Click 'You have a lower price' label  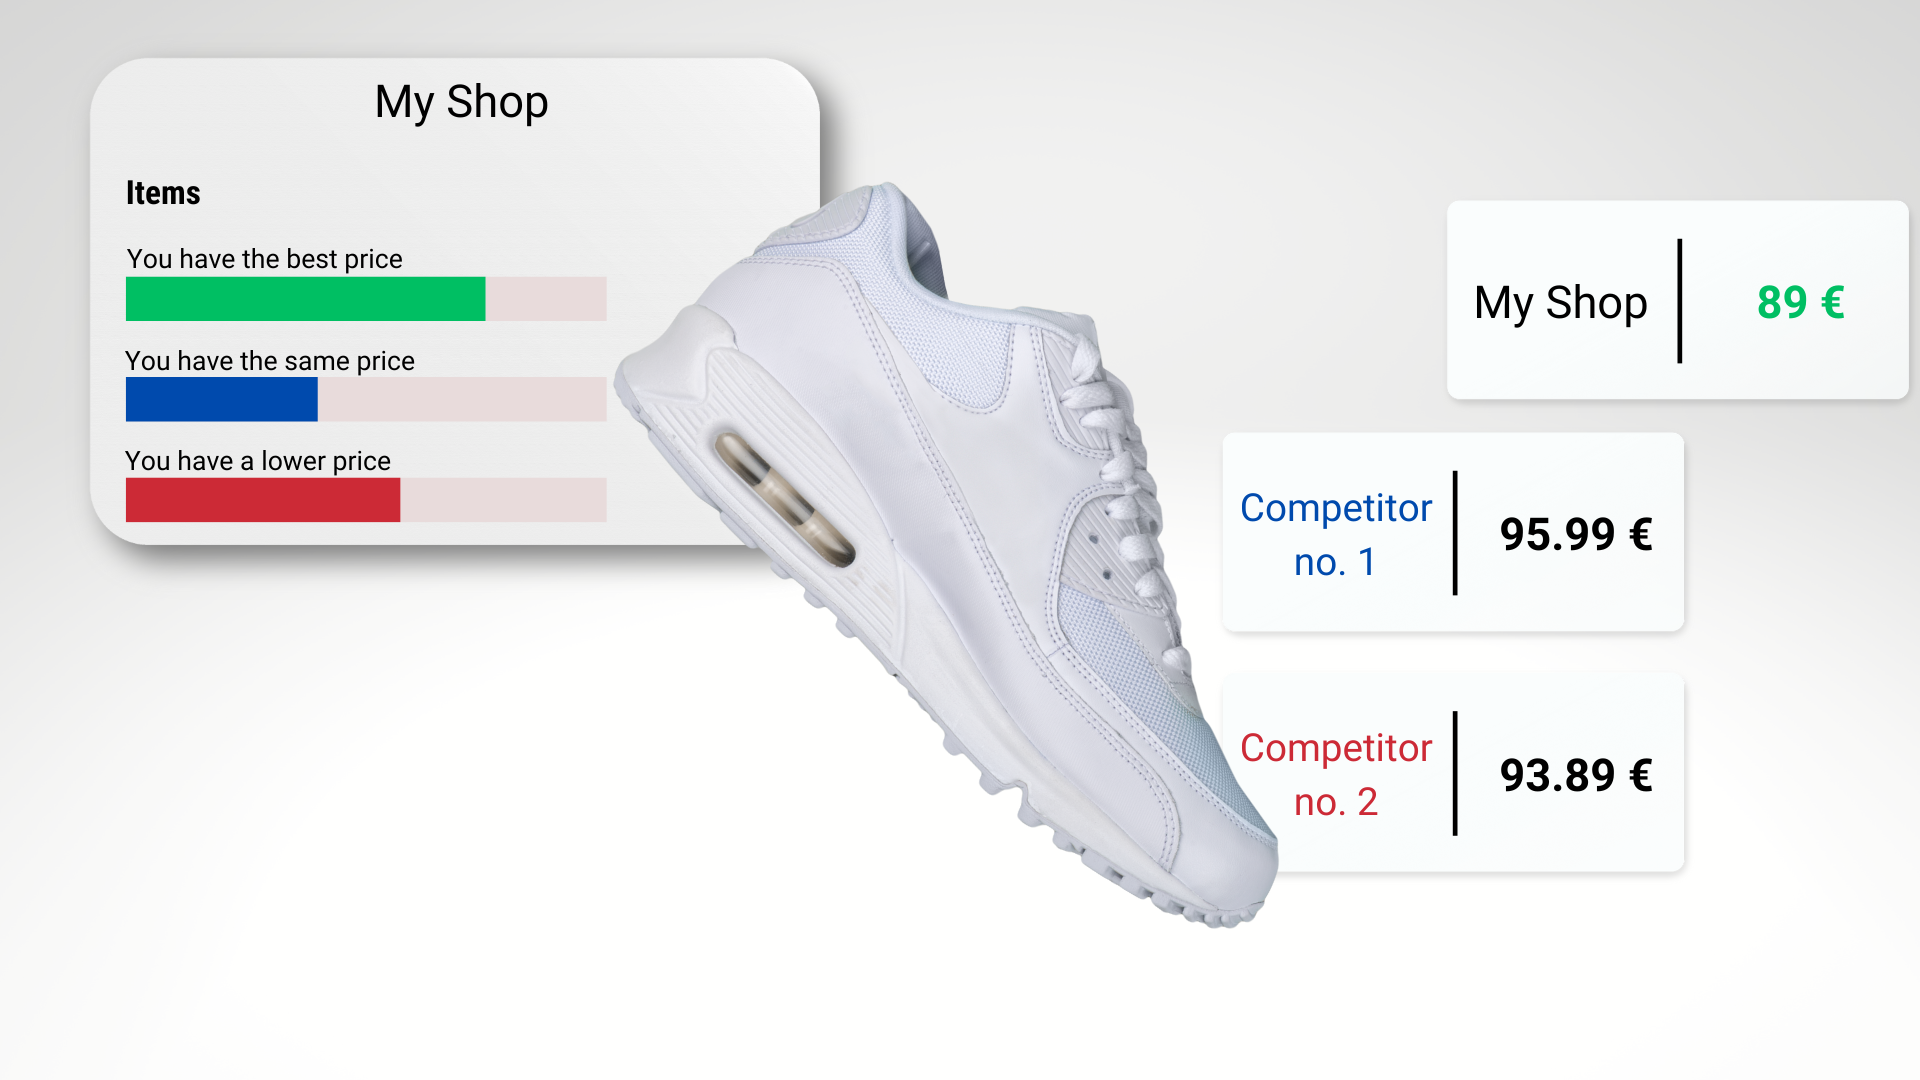(x=258, y=461)
